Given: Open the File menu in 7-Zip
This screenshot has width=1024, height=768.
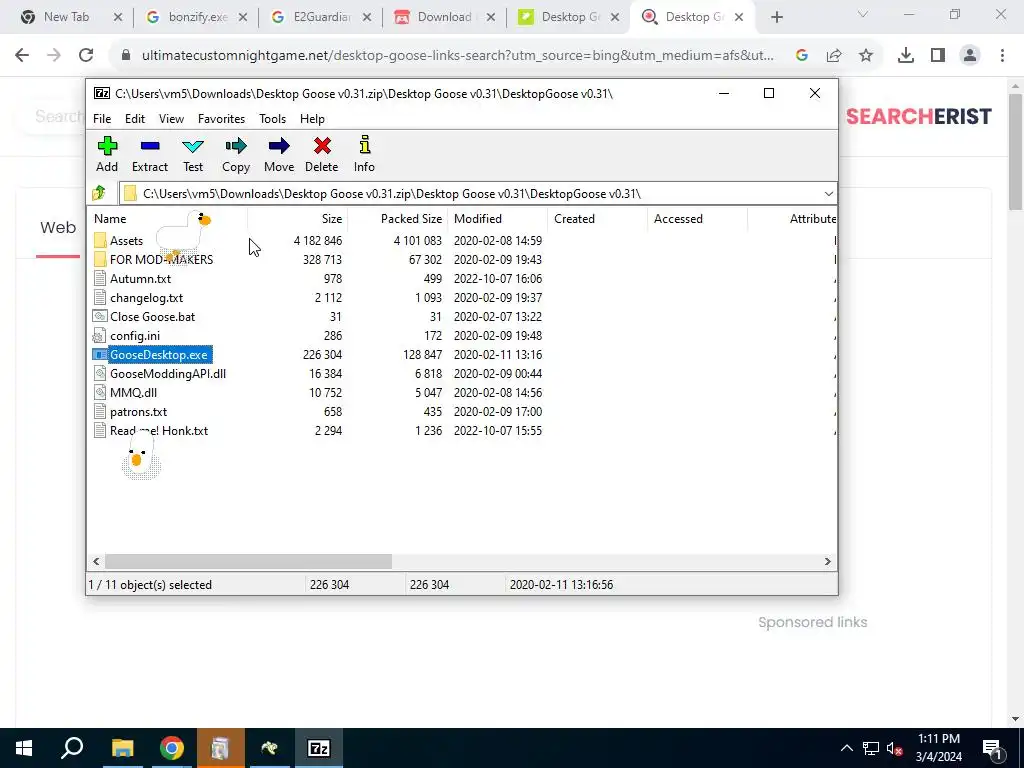Looking at the screenshot, I should (102, 119).
